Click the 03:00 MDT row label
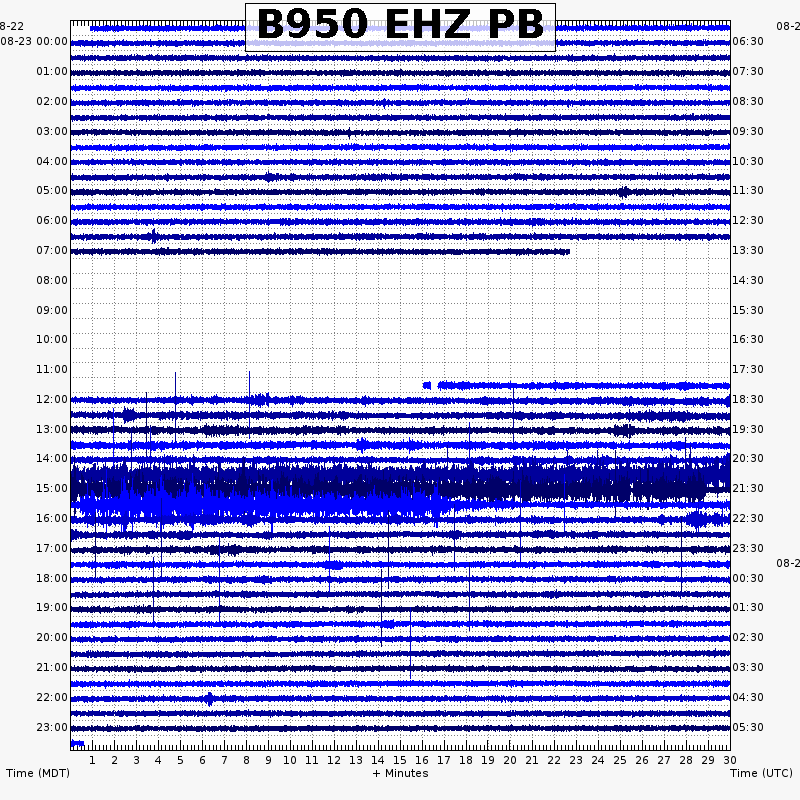The image size is (800, 800). [52, 132]
